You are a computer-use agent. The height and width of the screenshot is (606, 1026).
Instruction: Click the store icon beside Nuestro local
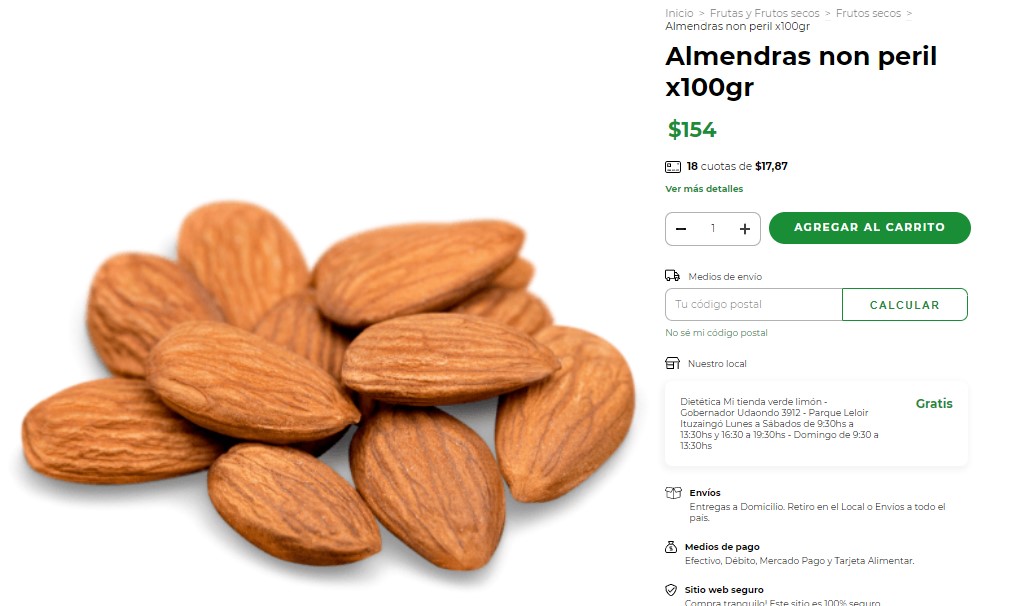672,363
